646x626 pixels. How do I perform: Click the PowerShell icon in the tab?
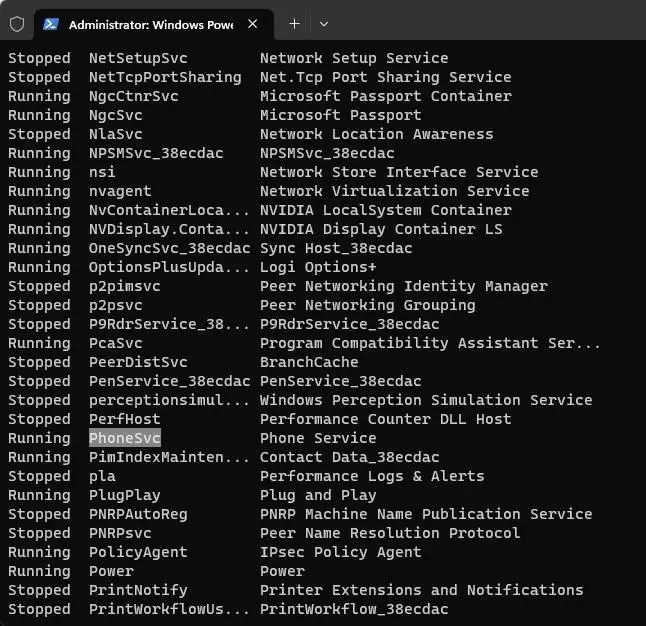[x=50, y=24]
